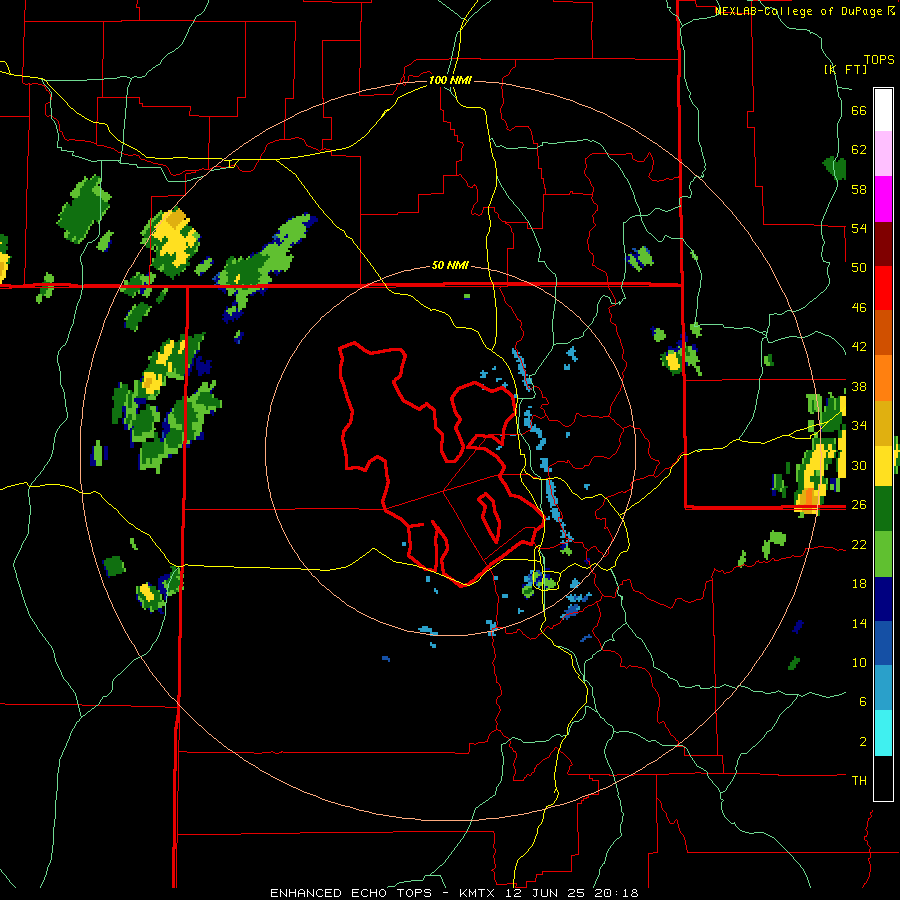Select the magenta legend swatch
Screen dimensions: 900x900
pyautogui.click(x=883, y=199)
